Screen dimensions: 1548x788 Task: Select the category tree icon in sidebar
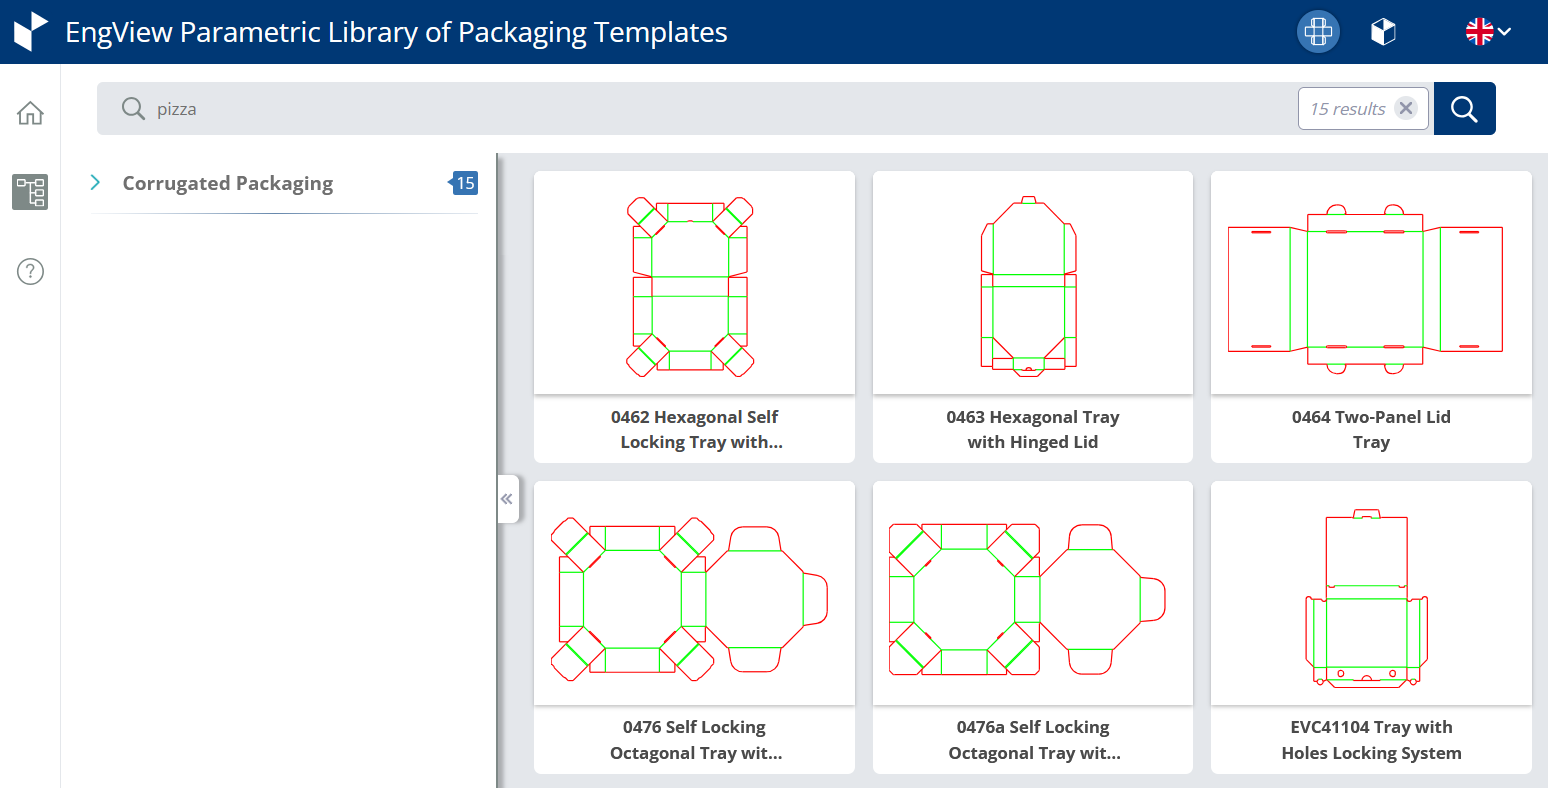30,191
